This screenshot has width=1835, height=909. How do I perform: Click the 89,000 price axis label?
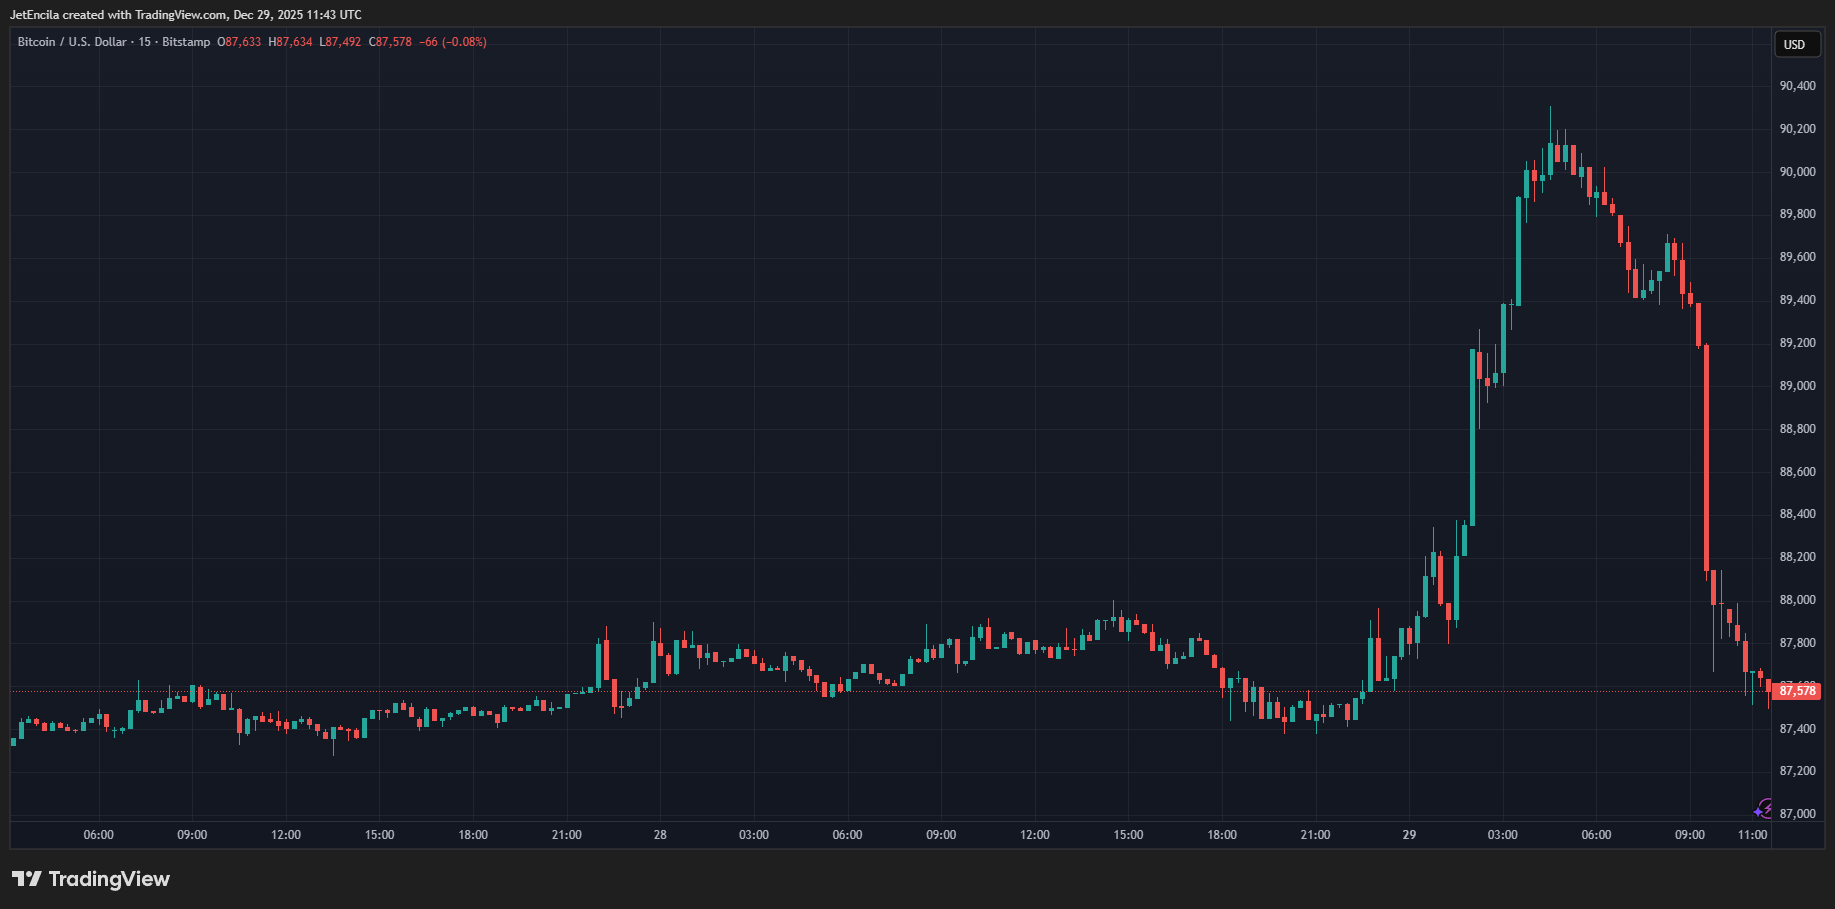click(1798, 386)
